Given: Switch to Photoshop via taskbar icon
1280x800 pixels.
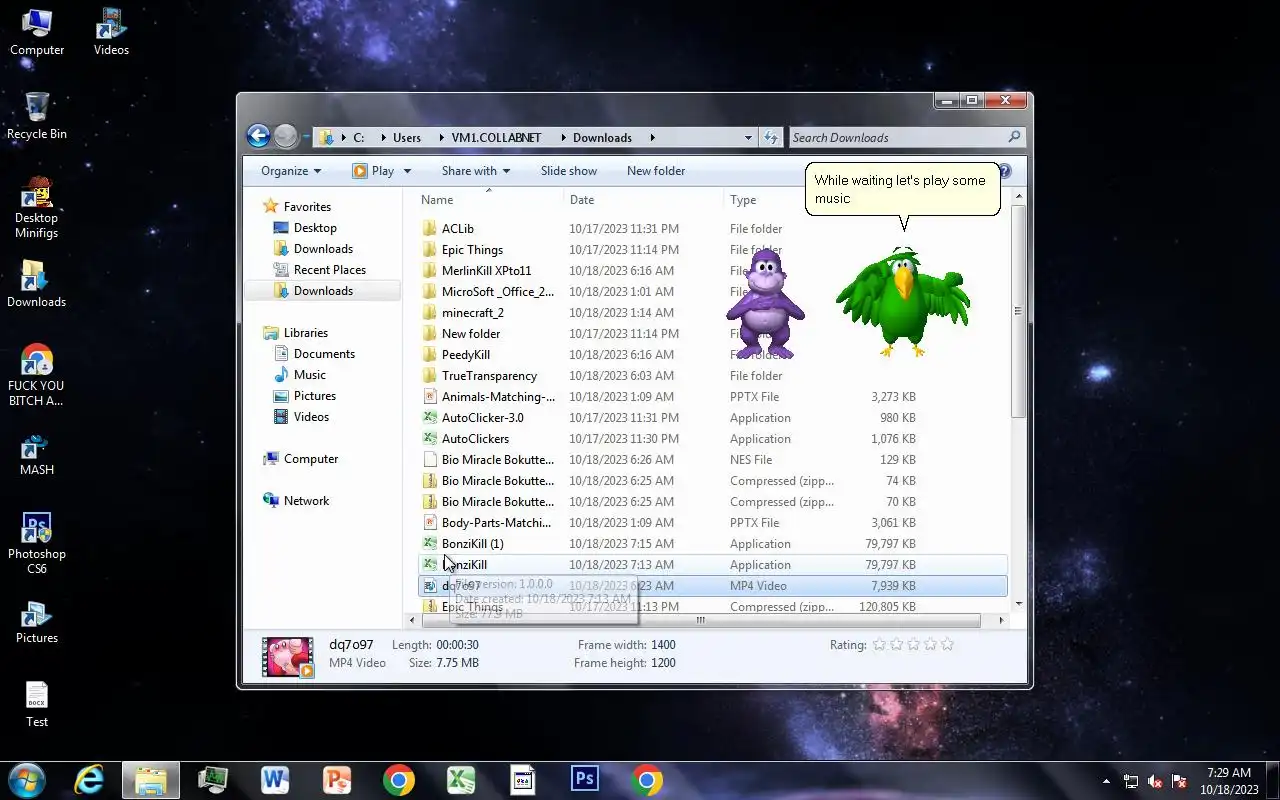Looking at the screenshot, I should 585,779.
